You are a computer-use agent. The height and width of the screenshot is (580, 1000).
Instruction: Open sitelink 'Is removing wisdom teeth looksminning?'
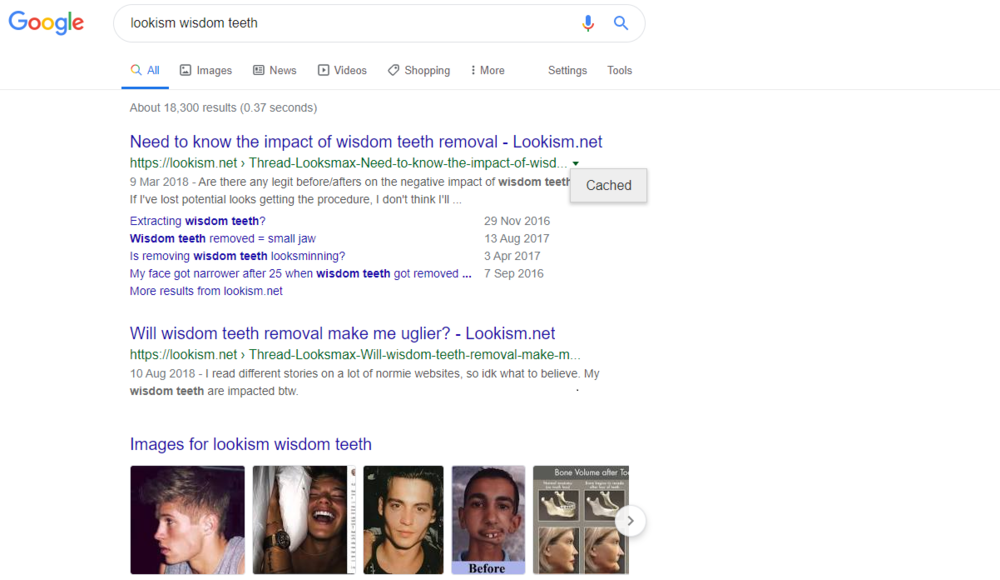(237, 256)
